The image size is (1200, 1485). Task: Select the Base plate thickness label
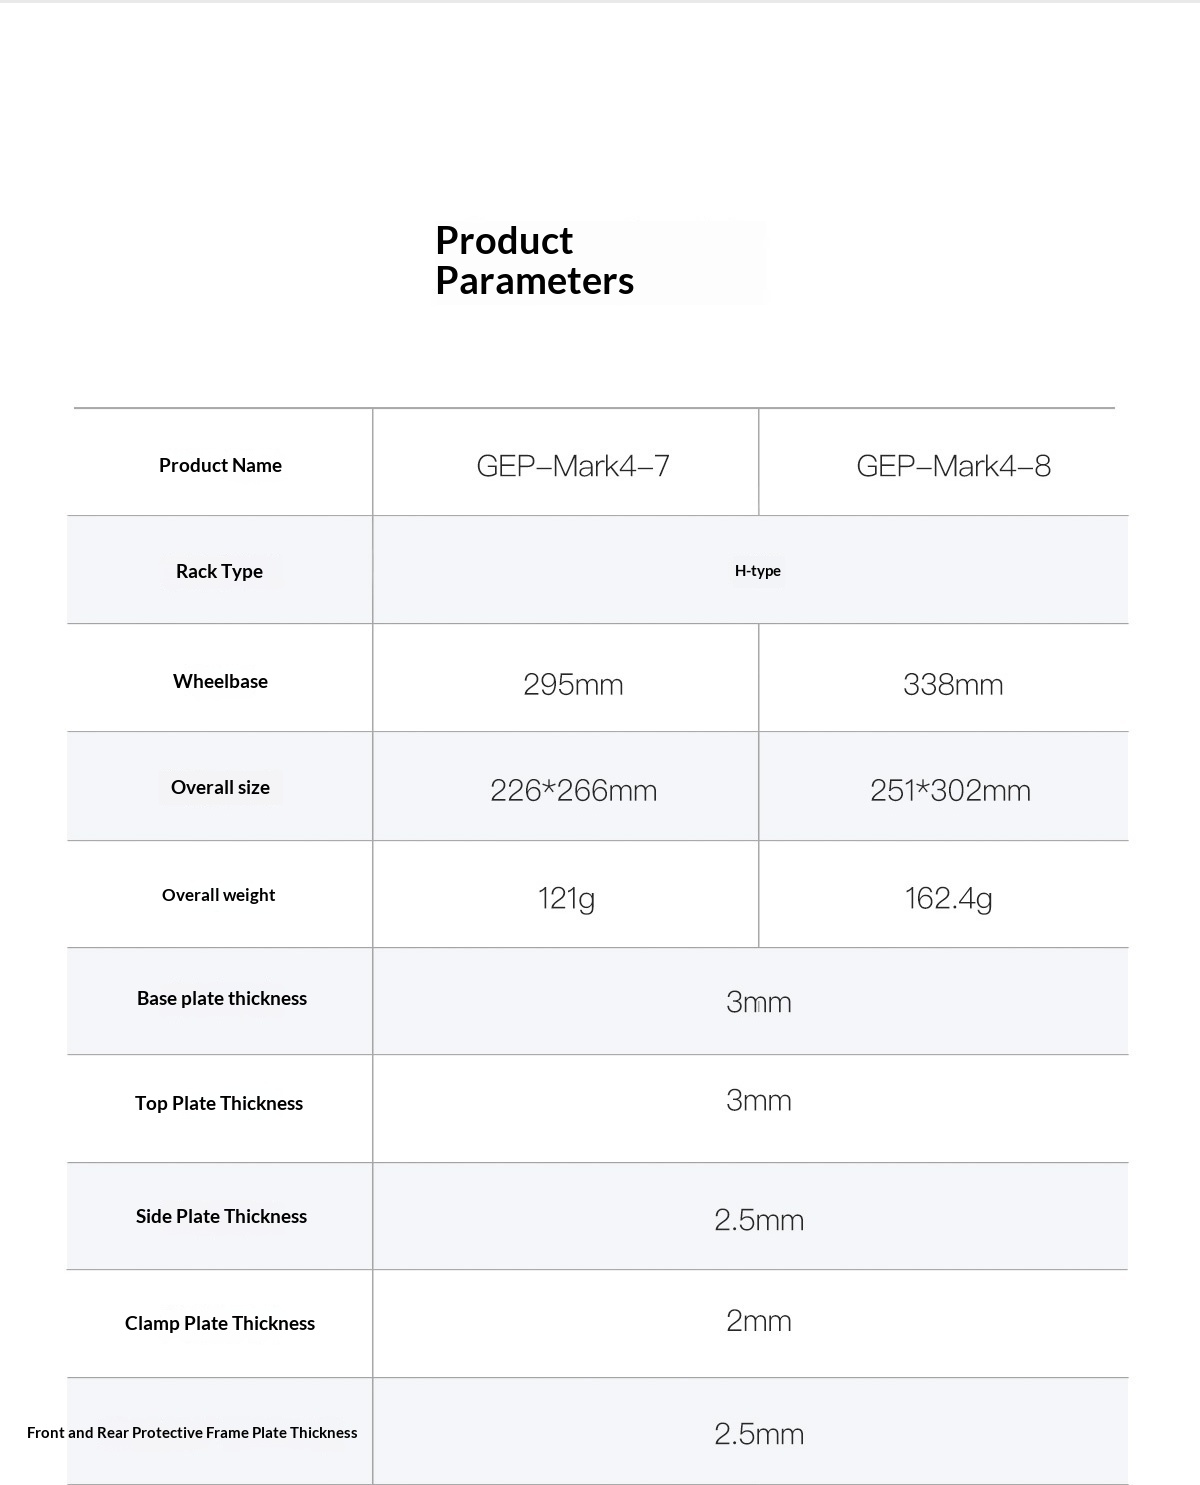(x=222, y=998)
